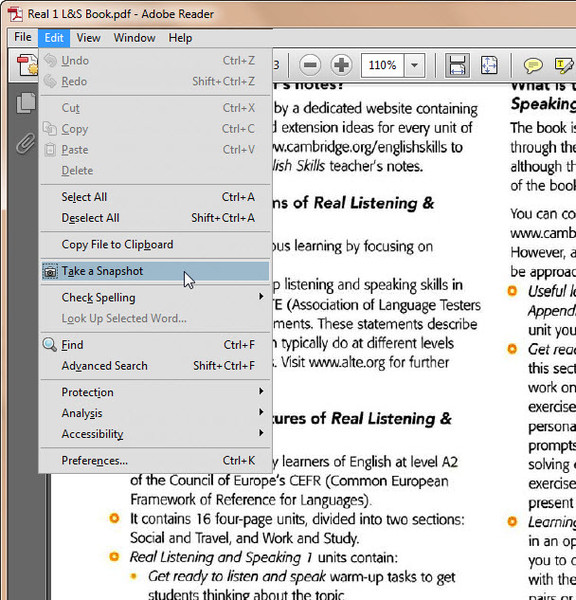Screen dimensions: 576x600
Task: Select Copy File to Clipboard
Action: (155, 245)
